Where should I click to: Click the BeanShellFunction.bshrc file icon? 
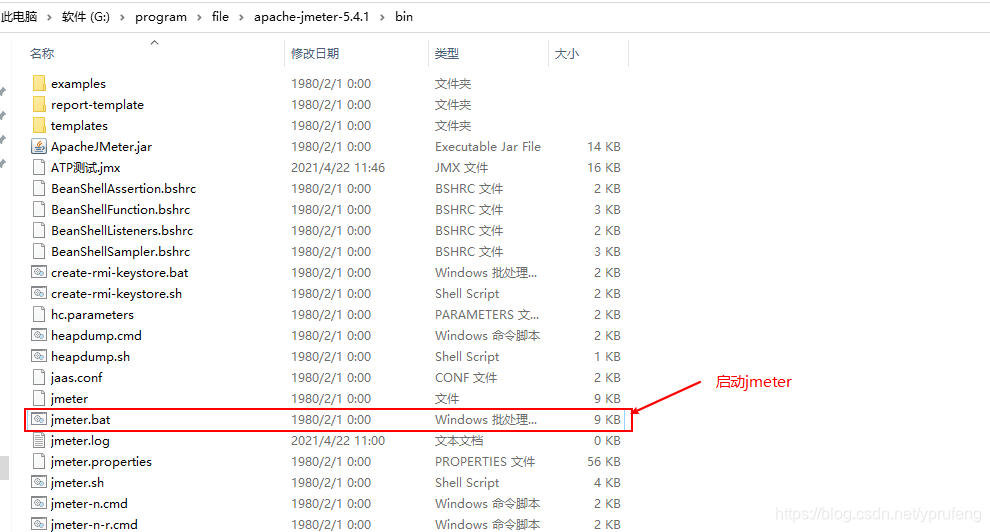[x=39, y=209]
